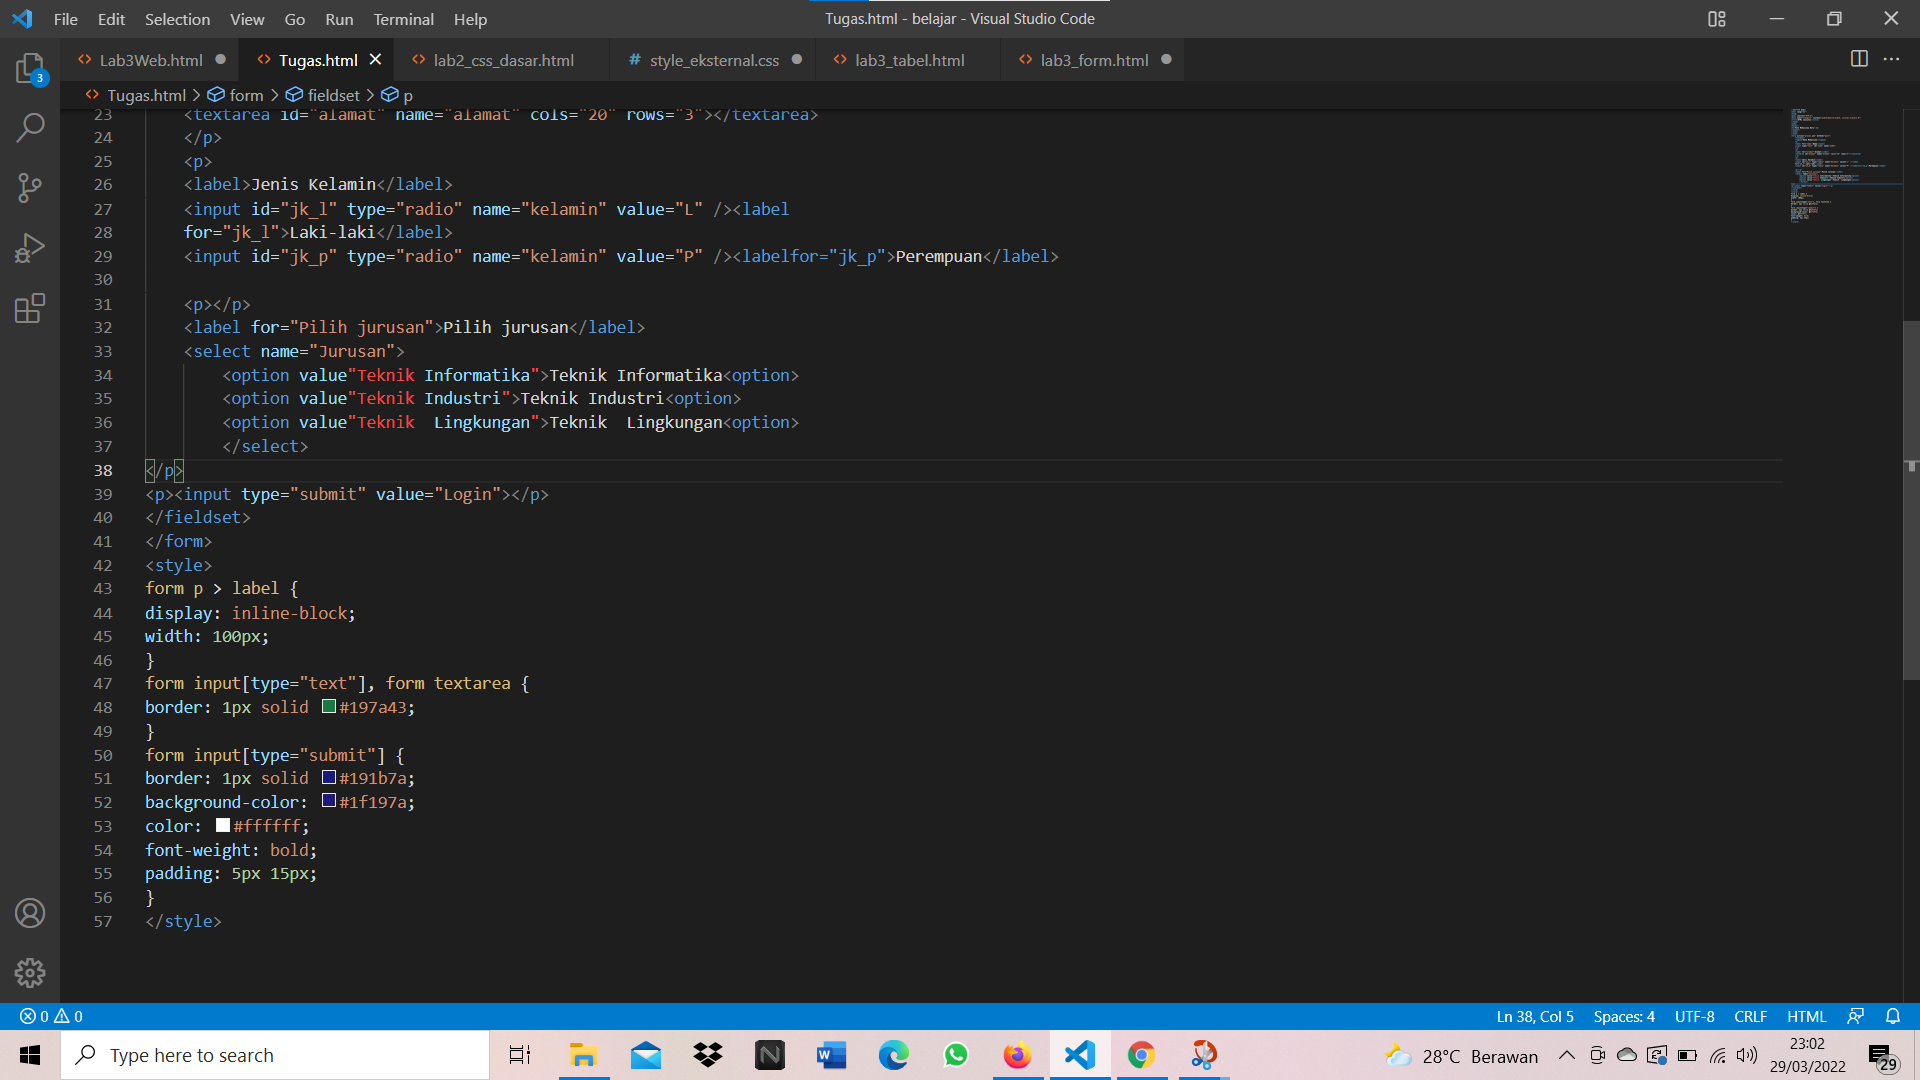Image resolution: width=1920 pixels, height=1080 pixels.
Task: Open WhatsApp from the taskbar
Action: click(x=956, y=1055)
